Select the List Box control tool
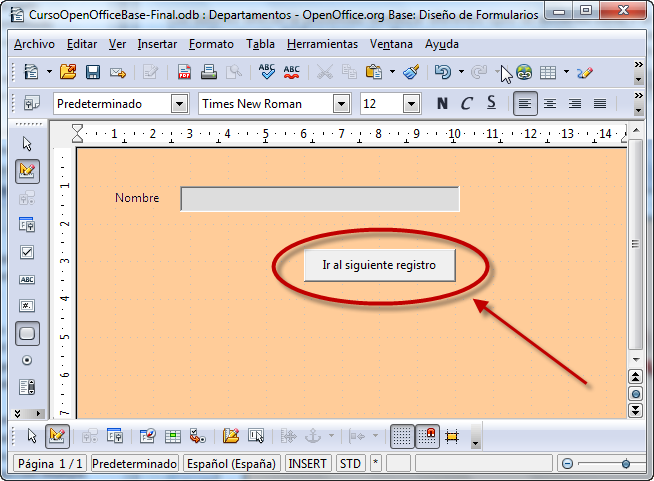 (27, 387)
